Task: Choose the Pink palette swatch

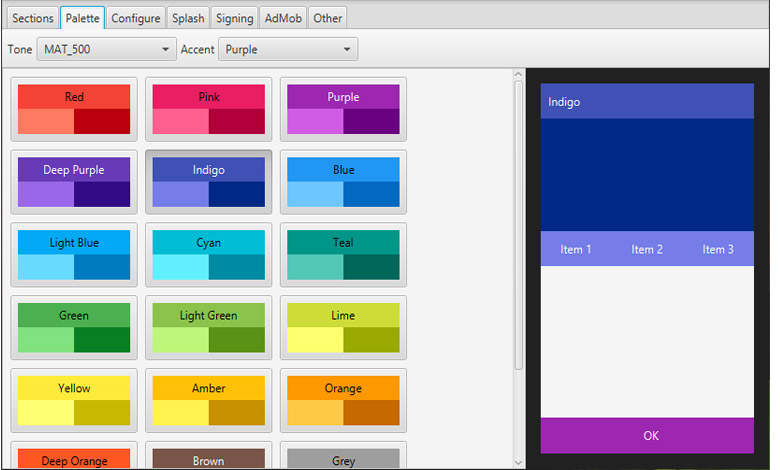Action: [x=208, y=109]
